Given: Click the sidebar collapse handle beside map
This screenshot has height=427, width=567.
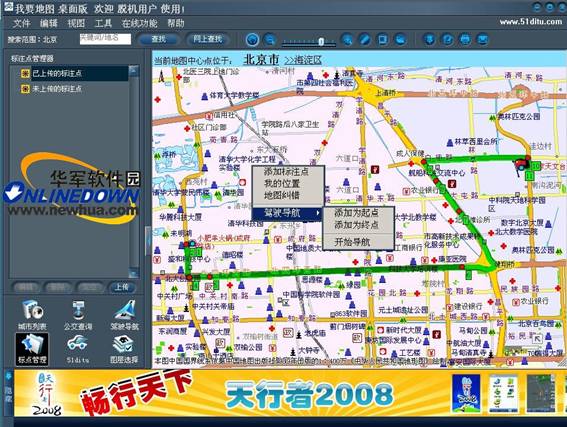Looking at the screenshot, I should (148, 240).
